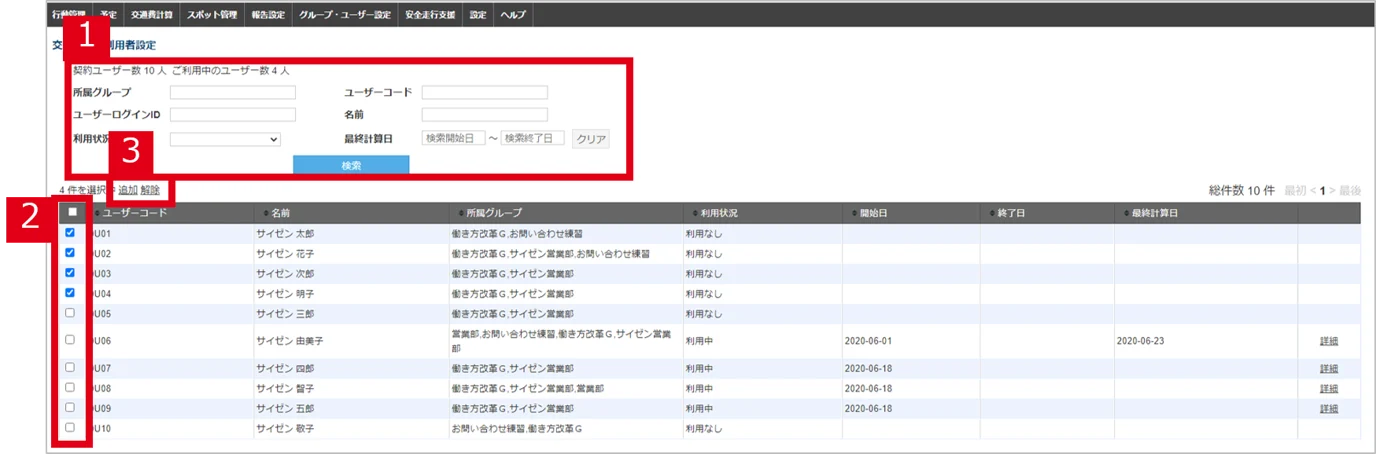Focus the 名前 search input field
The height and width of the screenshot is (454, 1376).
click(485, 115)
